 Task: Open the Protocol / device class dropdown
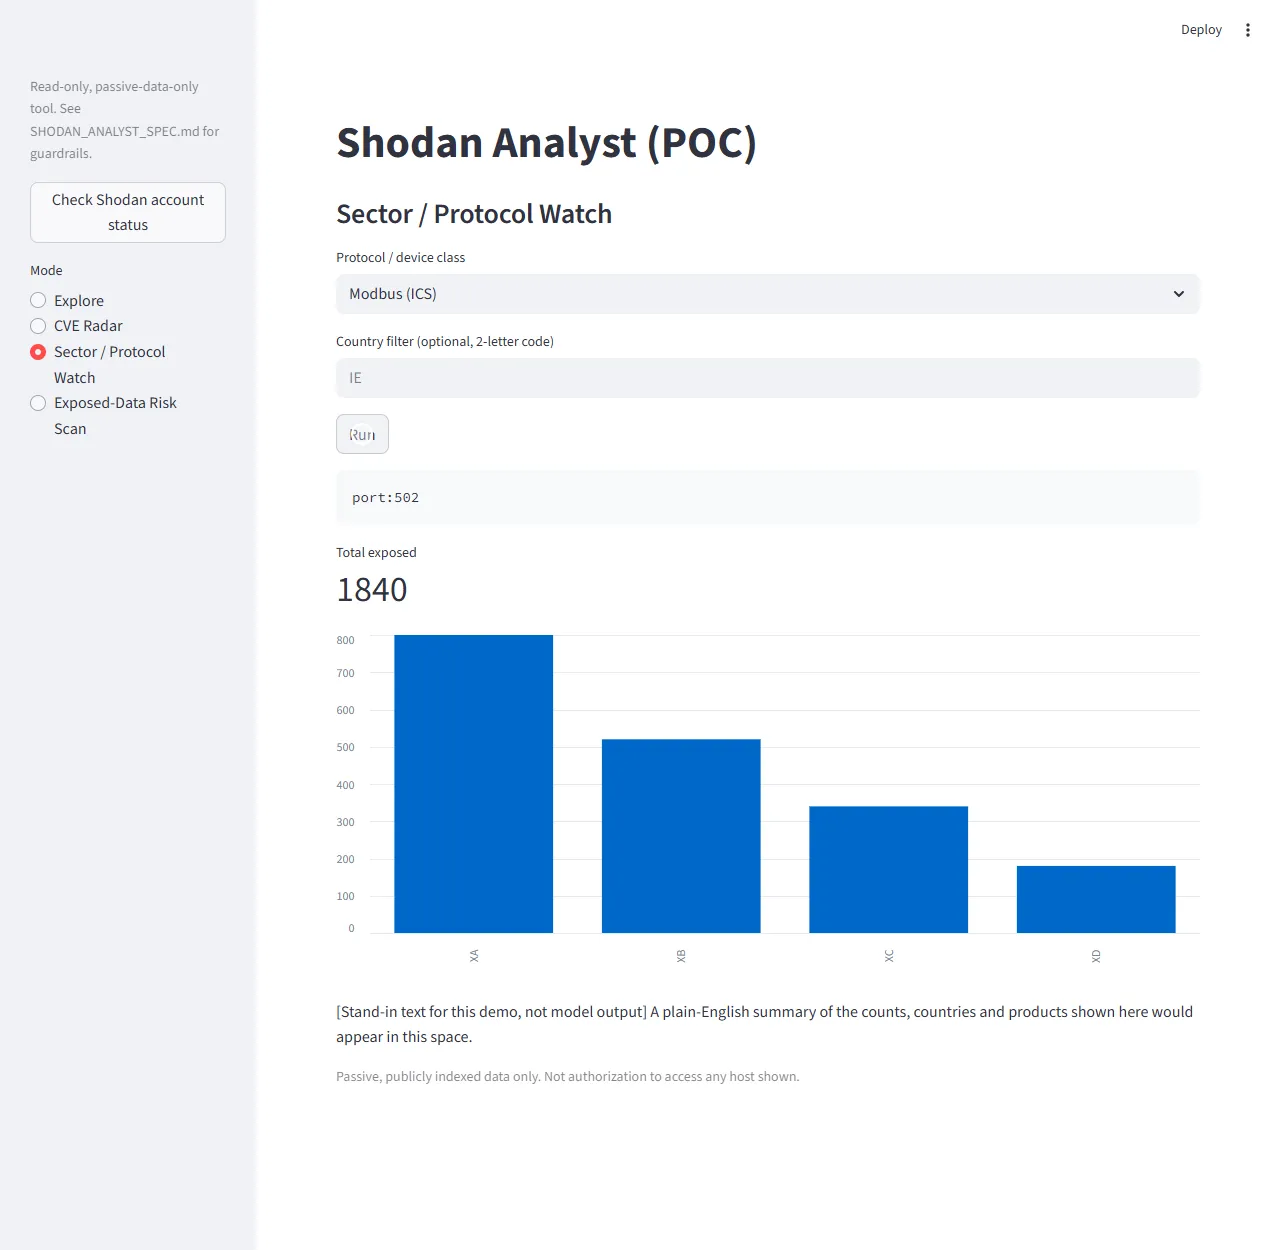(x=767, y=294)
